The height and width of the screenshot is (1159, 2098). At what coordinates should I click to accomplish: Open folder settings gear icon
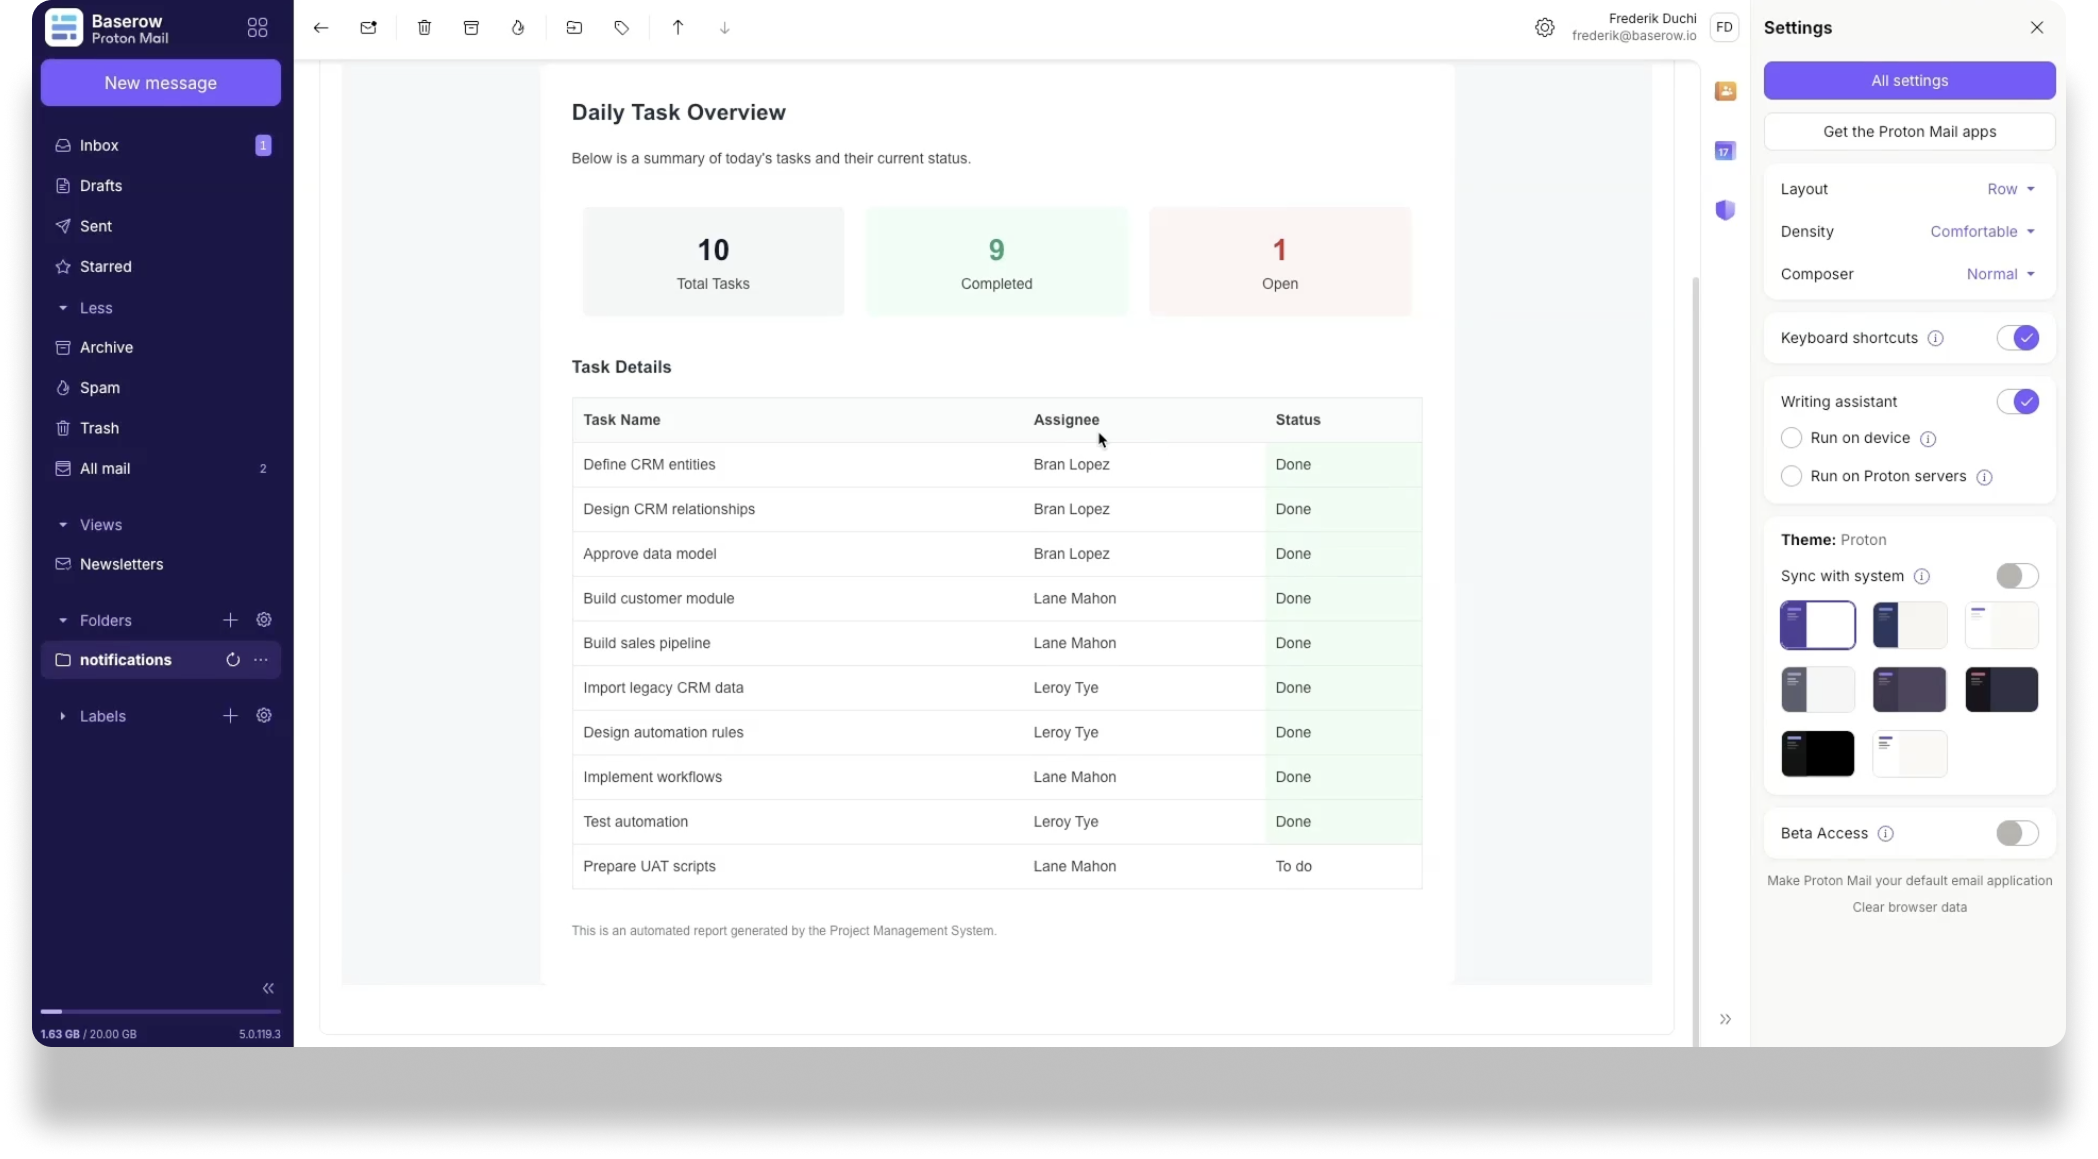(264, 620)
